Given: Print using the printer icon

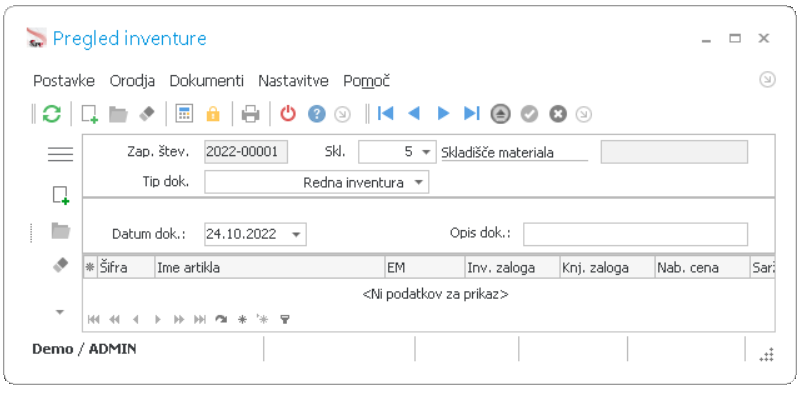Looking at the screenshot, I should [x=251, y=114].
